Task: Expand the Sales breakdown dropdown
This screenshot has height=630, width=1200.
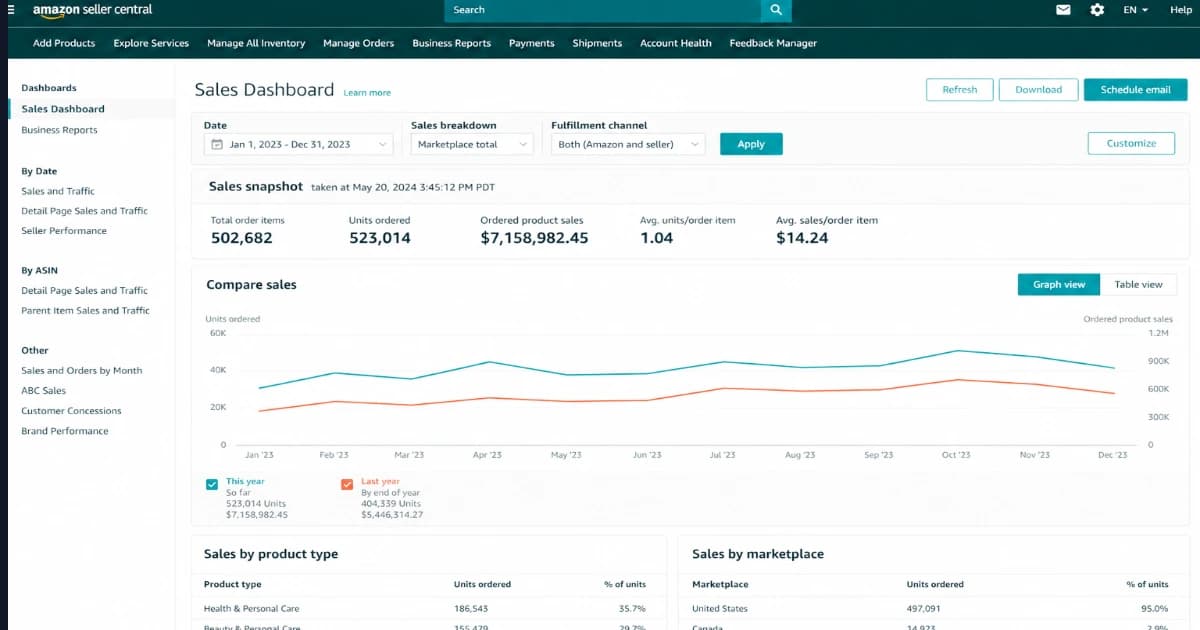Action: pos(472,144)
